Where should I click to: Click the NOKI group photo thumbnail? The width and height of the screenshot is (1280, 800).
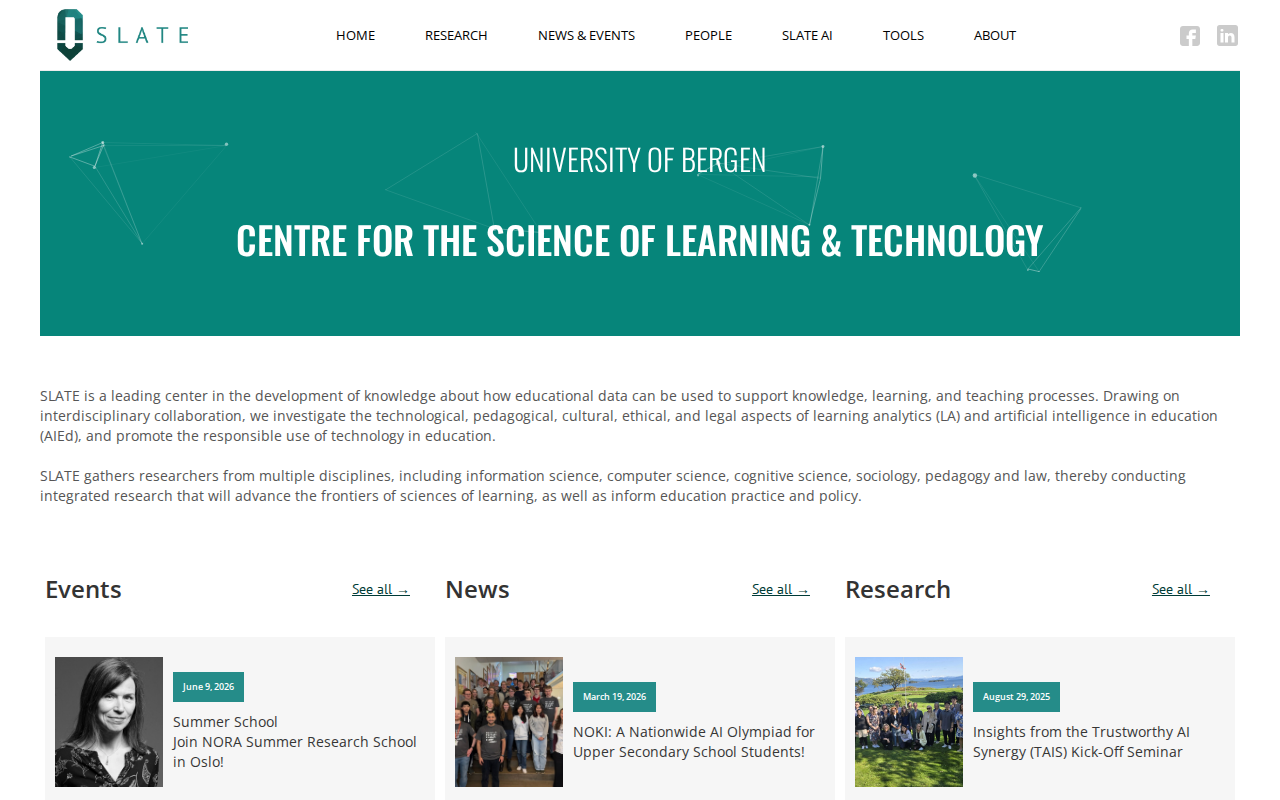[508, 721]
